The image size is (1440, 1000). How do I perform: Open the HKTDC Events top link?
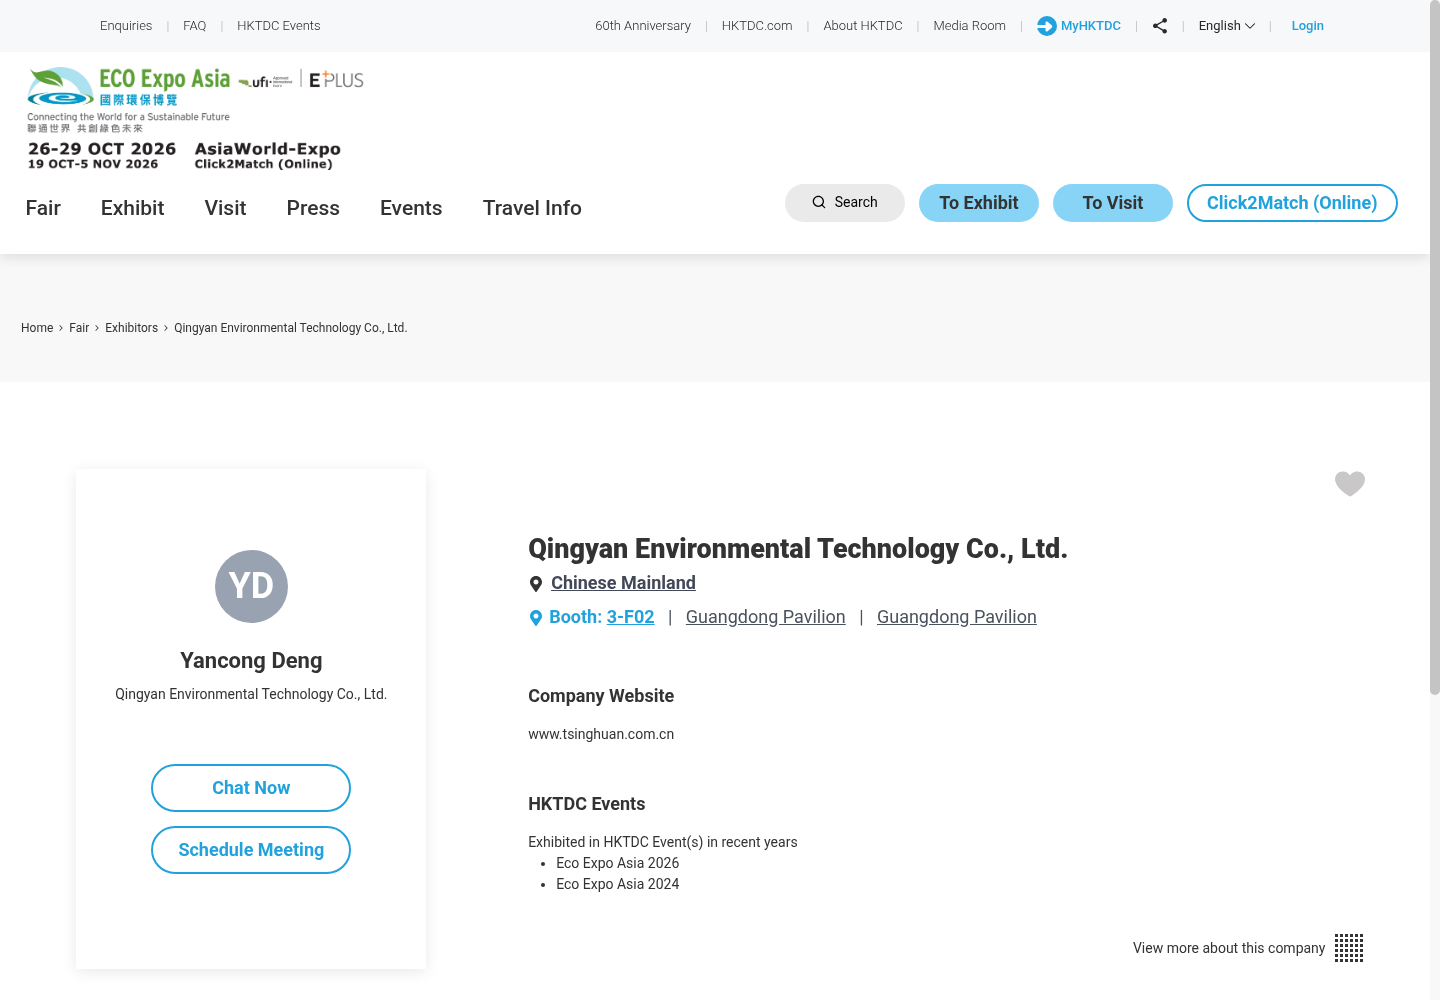click(x=279, y=26)
